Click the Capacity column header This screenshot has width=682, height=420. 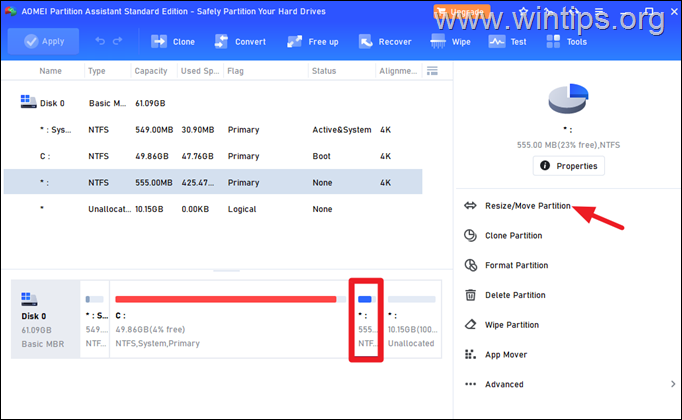(151, 71)
